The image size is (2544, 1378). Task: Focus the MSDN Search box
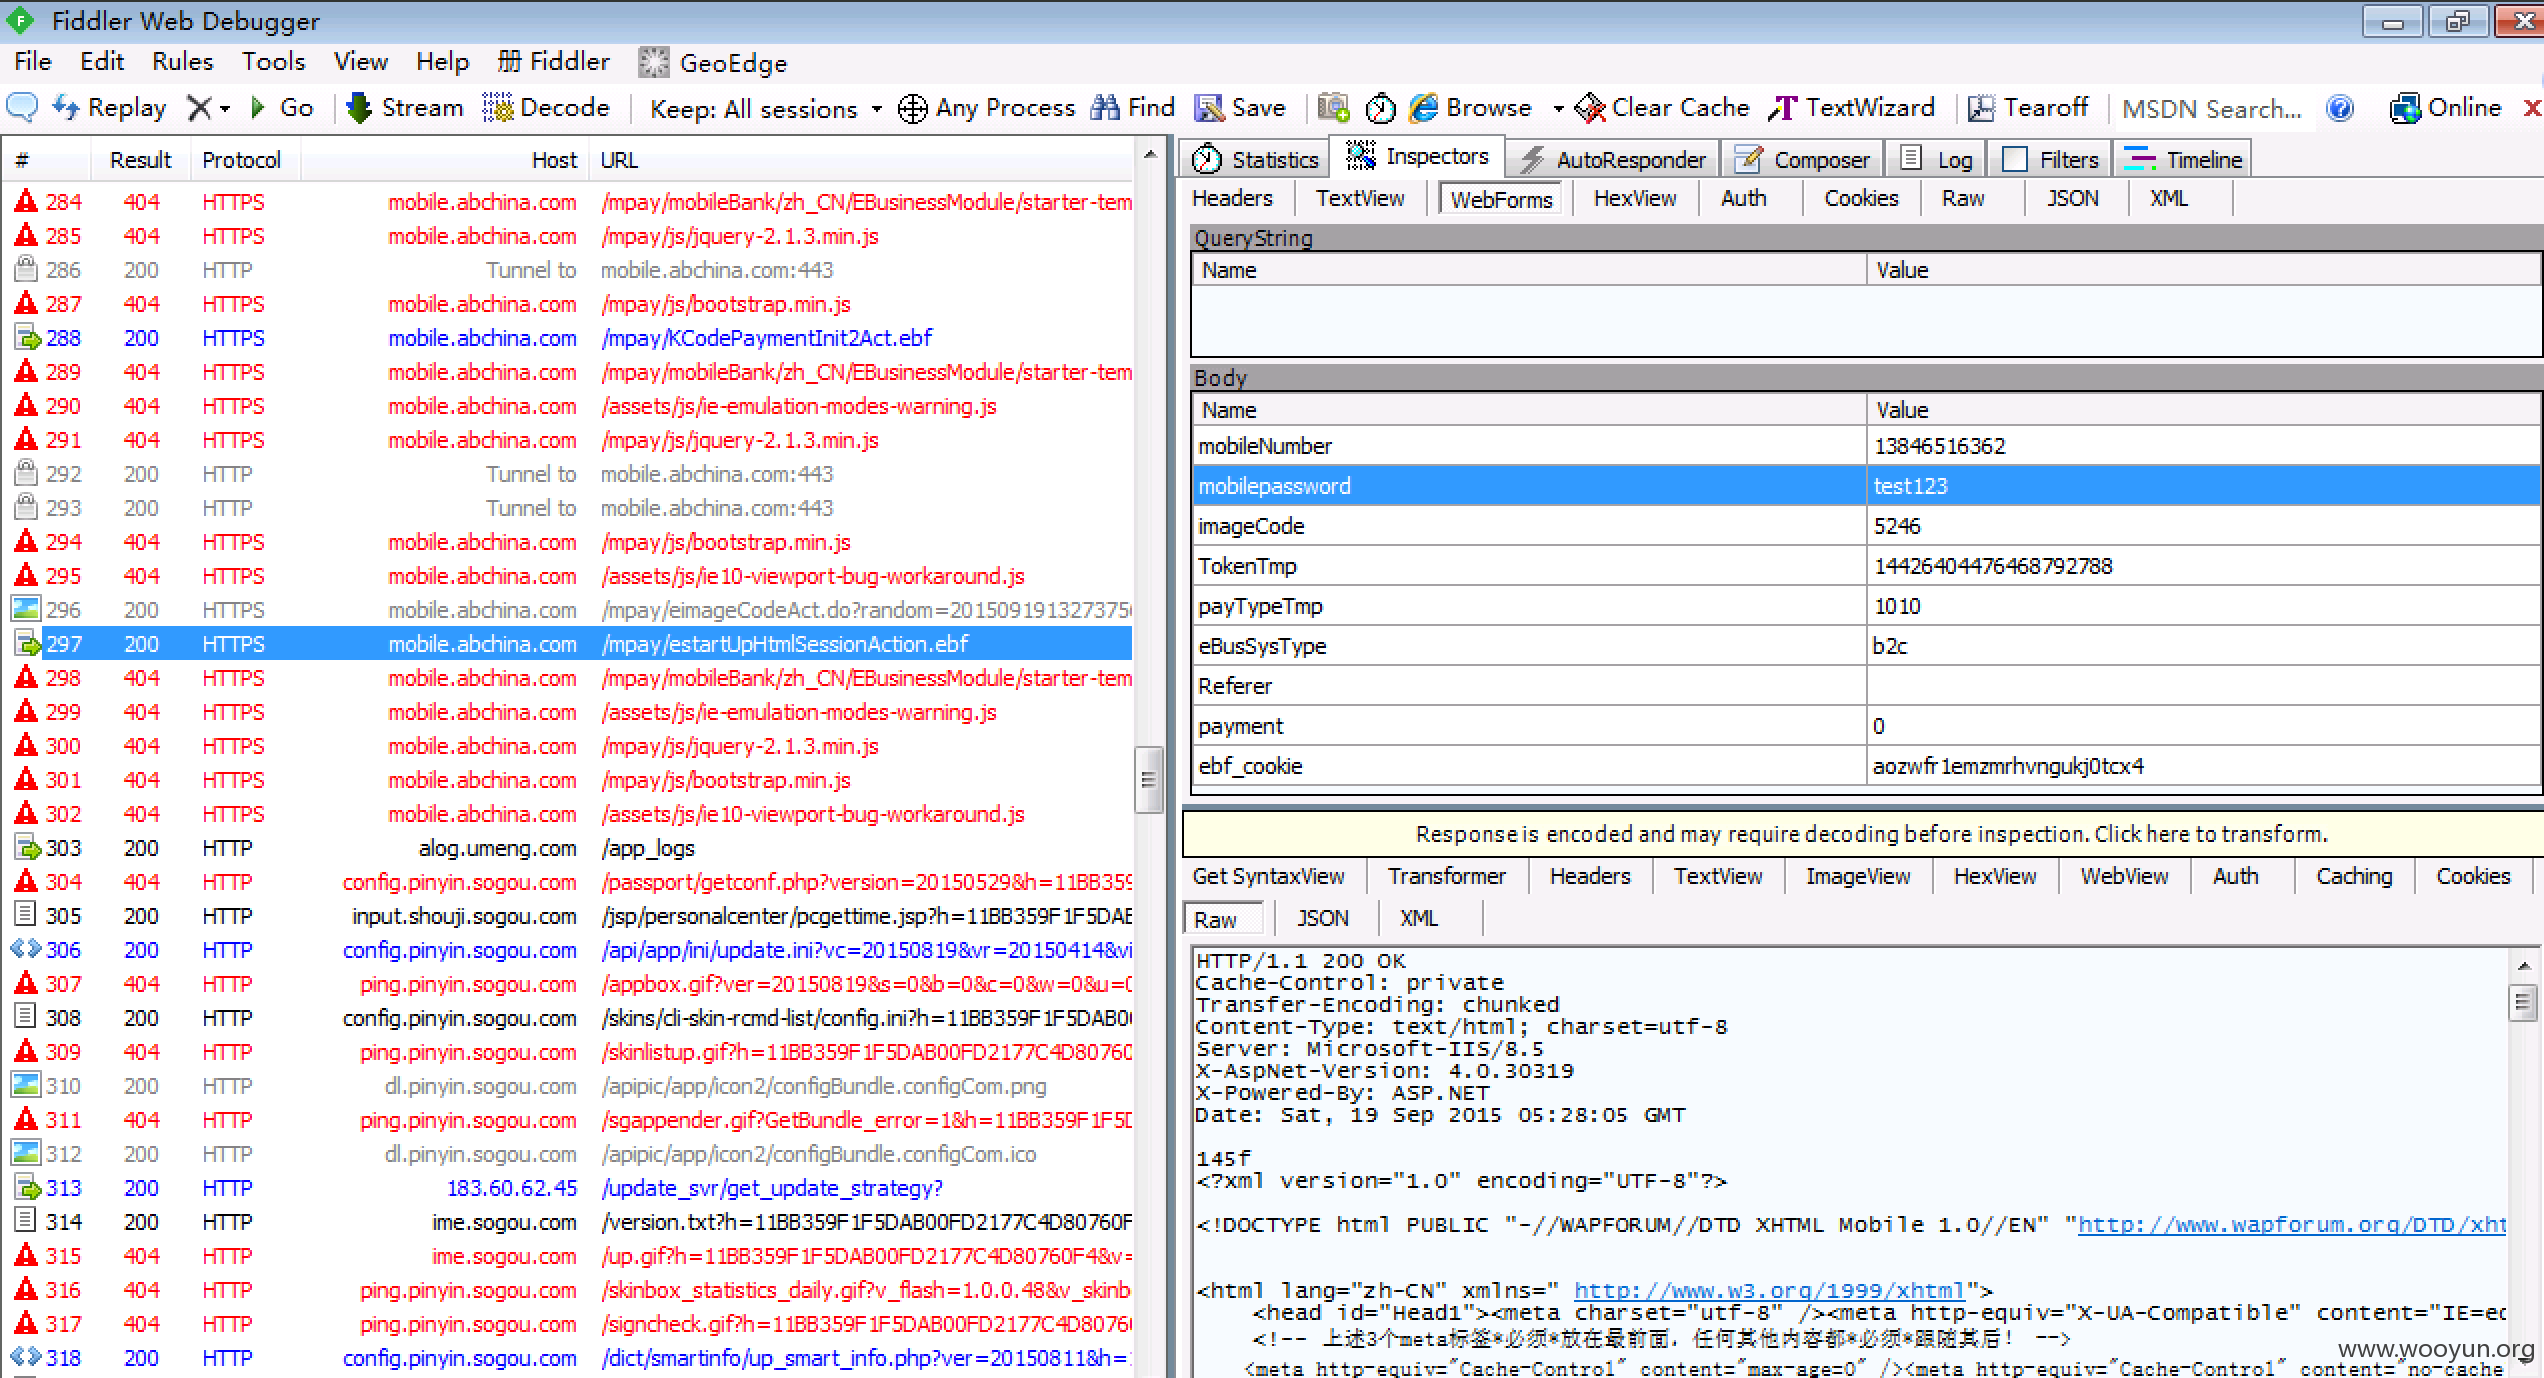click(2212, 108)
